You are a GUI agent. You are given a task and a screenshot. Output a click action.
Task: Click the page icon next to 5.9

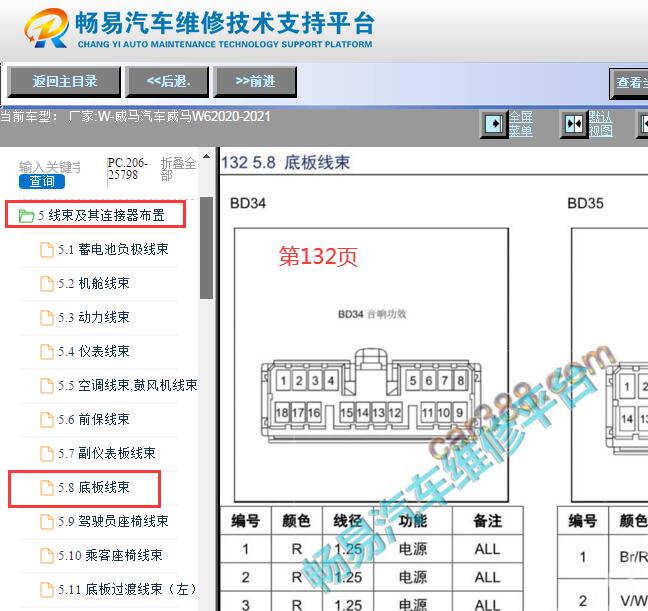point(47,522)
